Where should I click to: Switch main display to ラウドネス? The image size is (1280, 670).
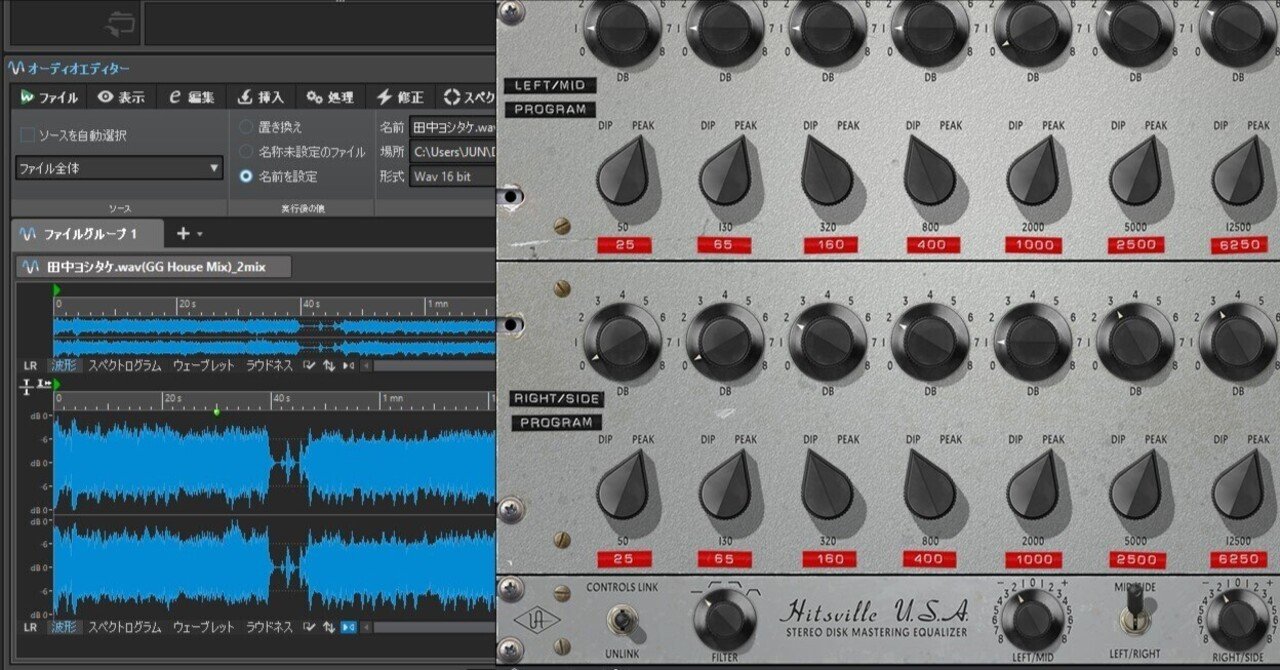(x=269, y=627)
